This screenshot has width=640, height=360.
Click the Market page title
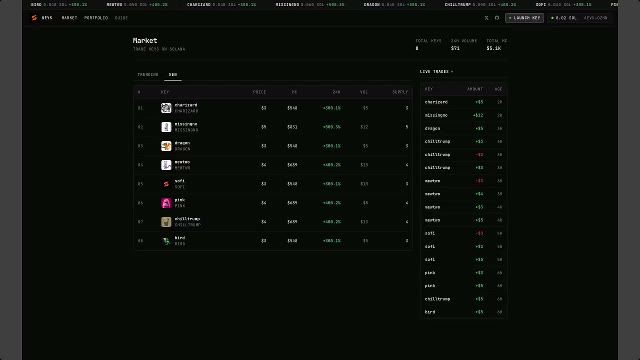pos(145,40)
